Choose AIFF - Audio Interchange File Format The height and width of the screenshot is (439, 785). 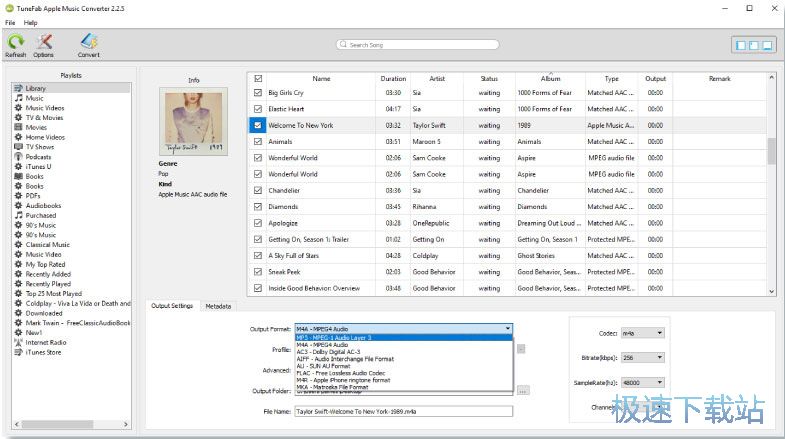click(x=404, y=359)
